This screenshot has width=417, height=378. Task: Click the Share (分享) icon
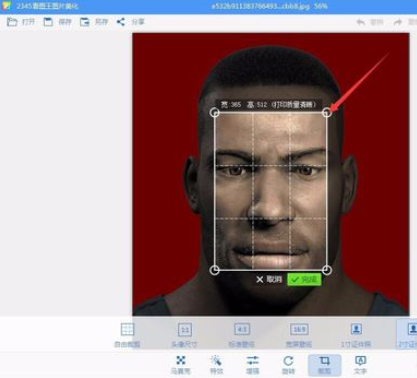120,22
